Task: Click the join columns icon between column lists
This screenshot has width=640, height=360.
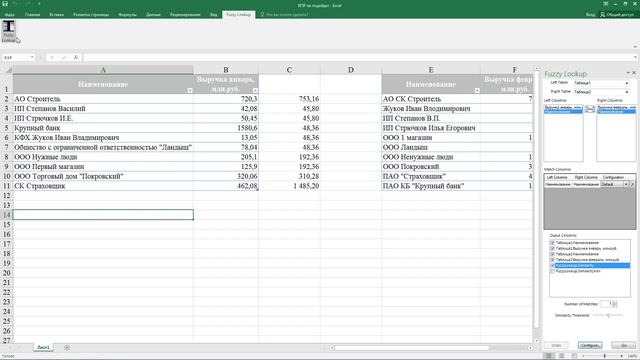Action: 590,109
